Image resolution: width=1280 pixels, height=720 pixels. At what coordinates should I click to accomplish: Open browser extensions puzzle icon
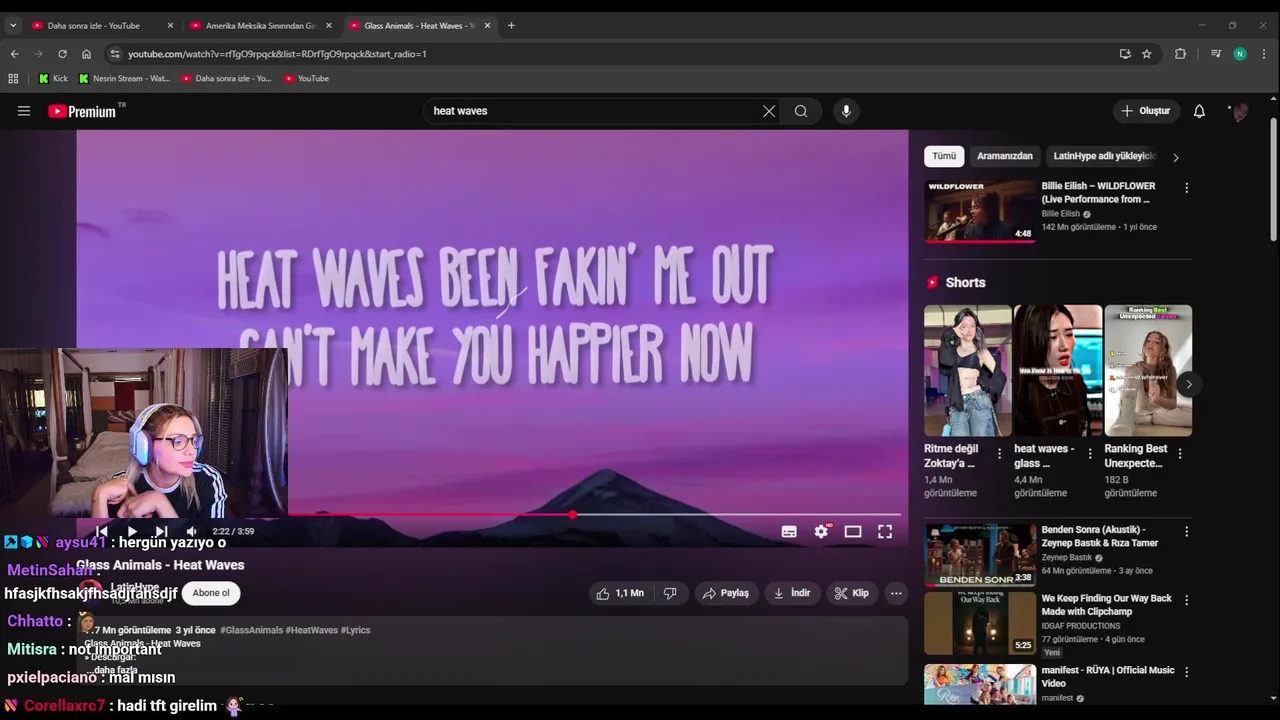tap(1180, 54)
